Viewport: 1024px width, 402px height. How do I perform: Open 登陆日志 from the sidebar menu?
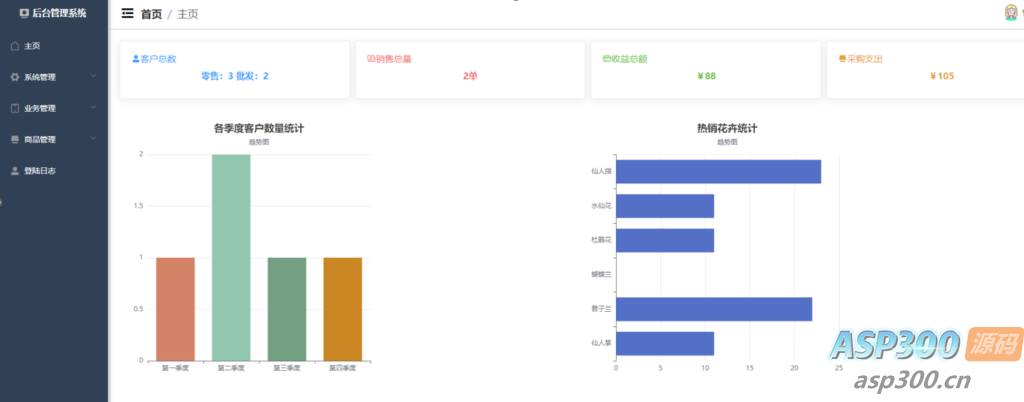pyautogui.click(x=40, y=171)
